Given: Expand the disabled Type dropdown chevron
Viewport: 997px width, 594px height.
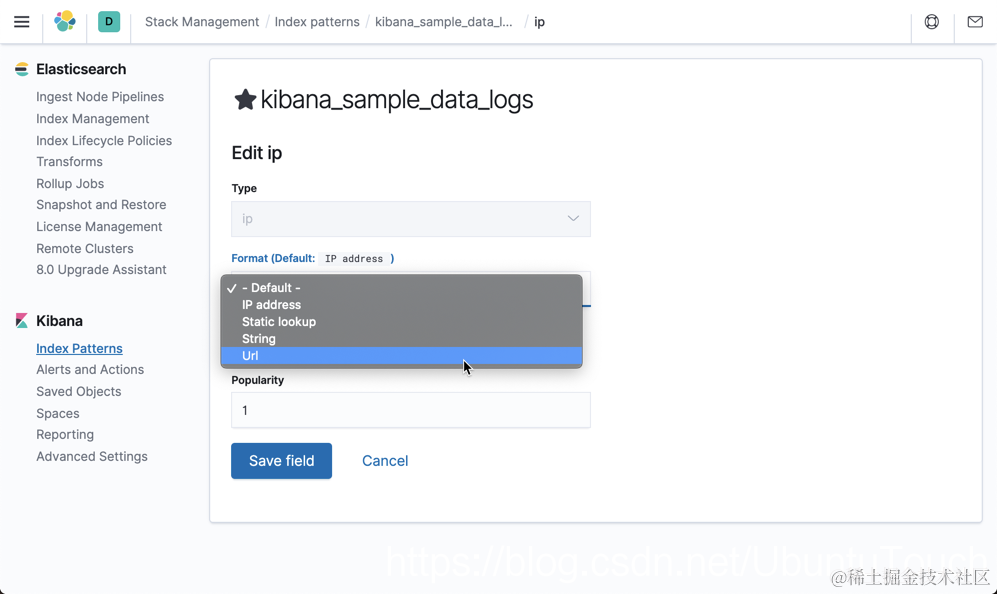Looking at the screenshot, I should point(573,219).
